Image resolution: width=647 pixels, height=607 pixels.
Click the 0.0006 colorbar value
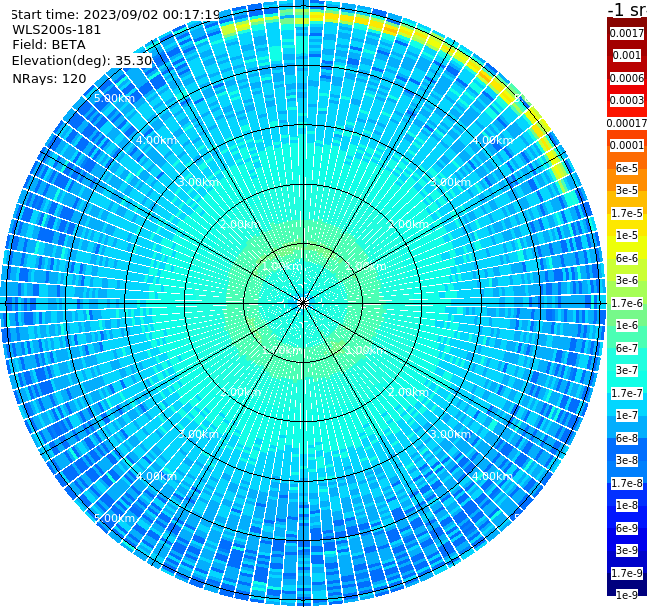point(626,78)
